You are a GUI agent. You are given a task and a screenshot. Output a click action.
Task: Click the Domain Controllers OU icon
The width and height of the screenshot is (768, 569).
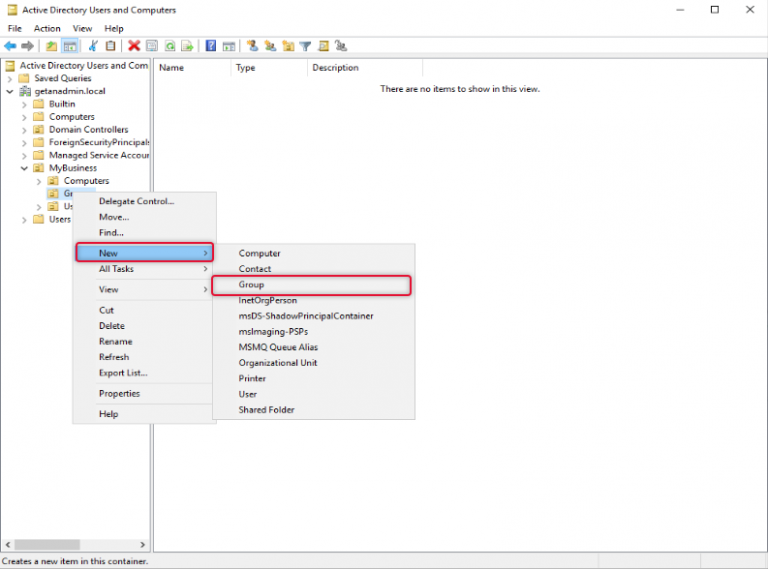[x=39, y=130]
